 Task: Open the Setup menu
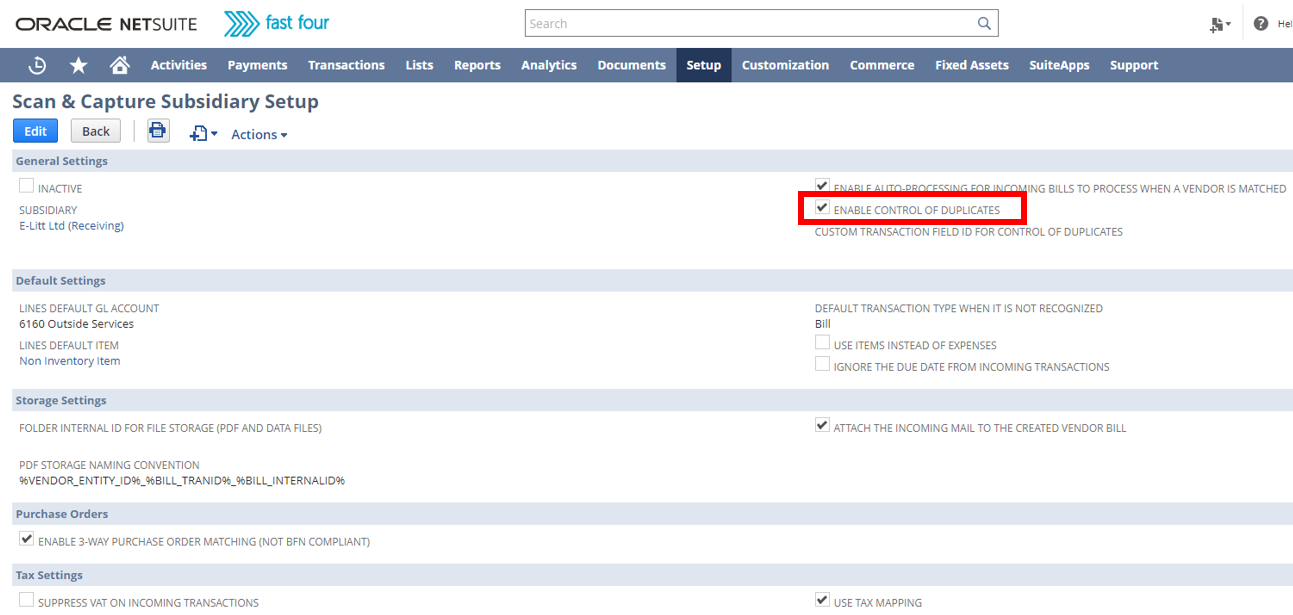click(x=704, y=65)
